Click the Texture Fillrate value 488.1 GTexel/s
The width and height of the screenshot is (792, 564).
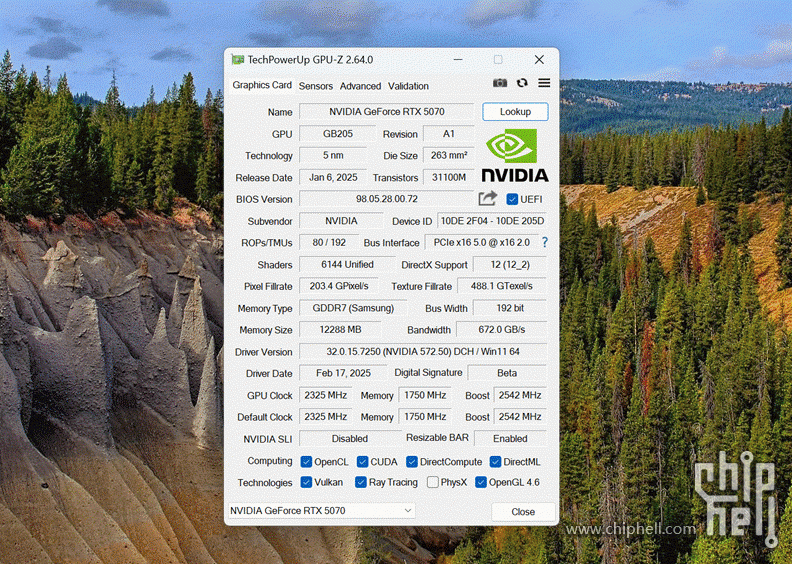tap(502, 286)
